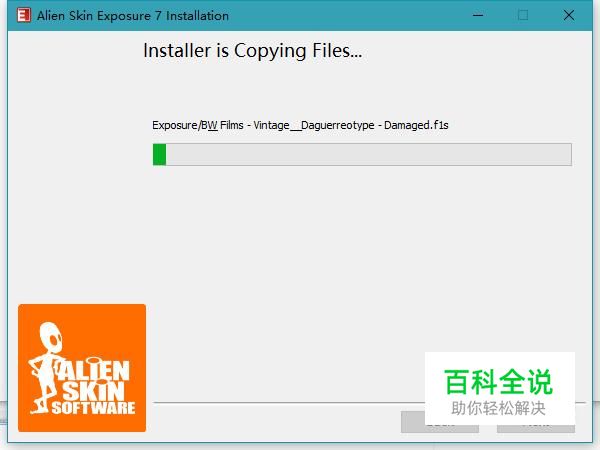Click the Daguerreotype - Damaged.f1s file label
The image size is (600, 450).
click(x=375, y=125)
